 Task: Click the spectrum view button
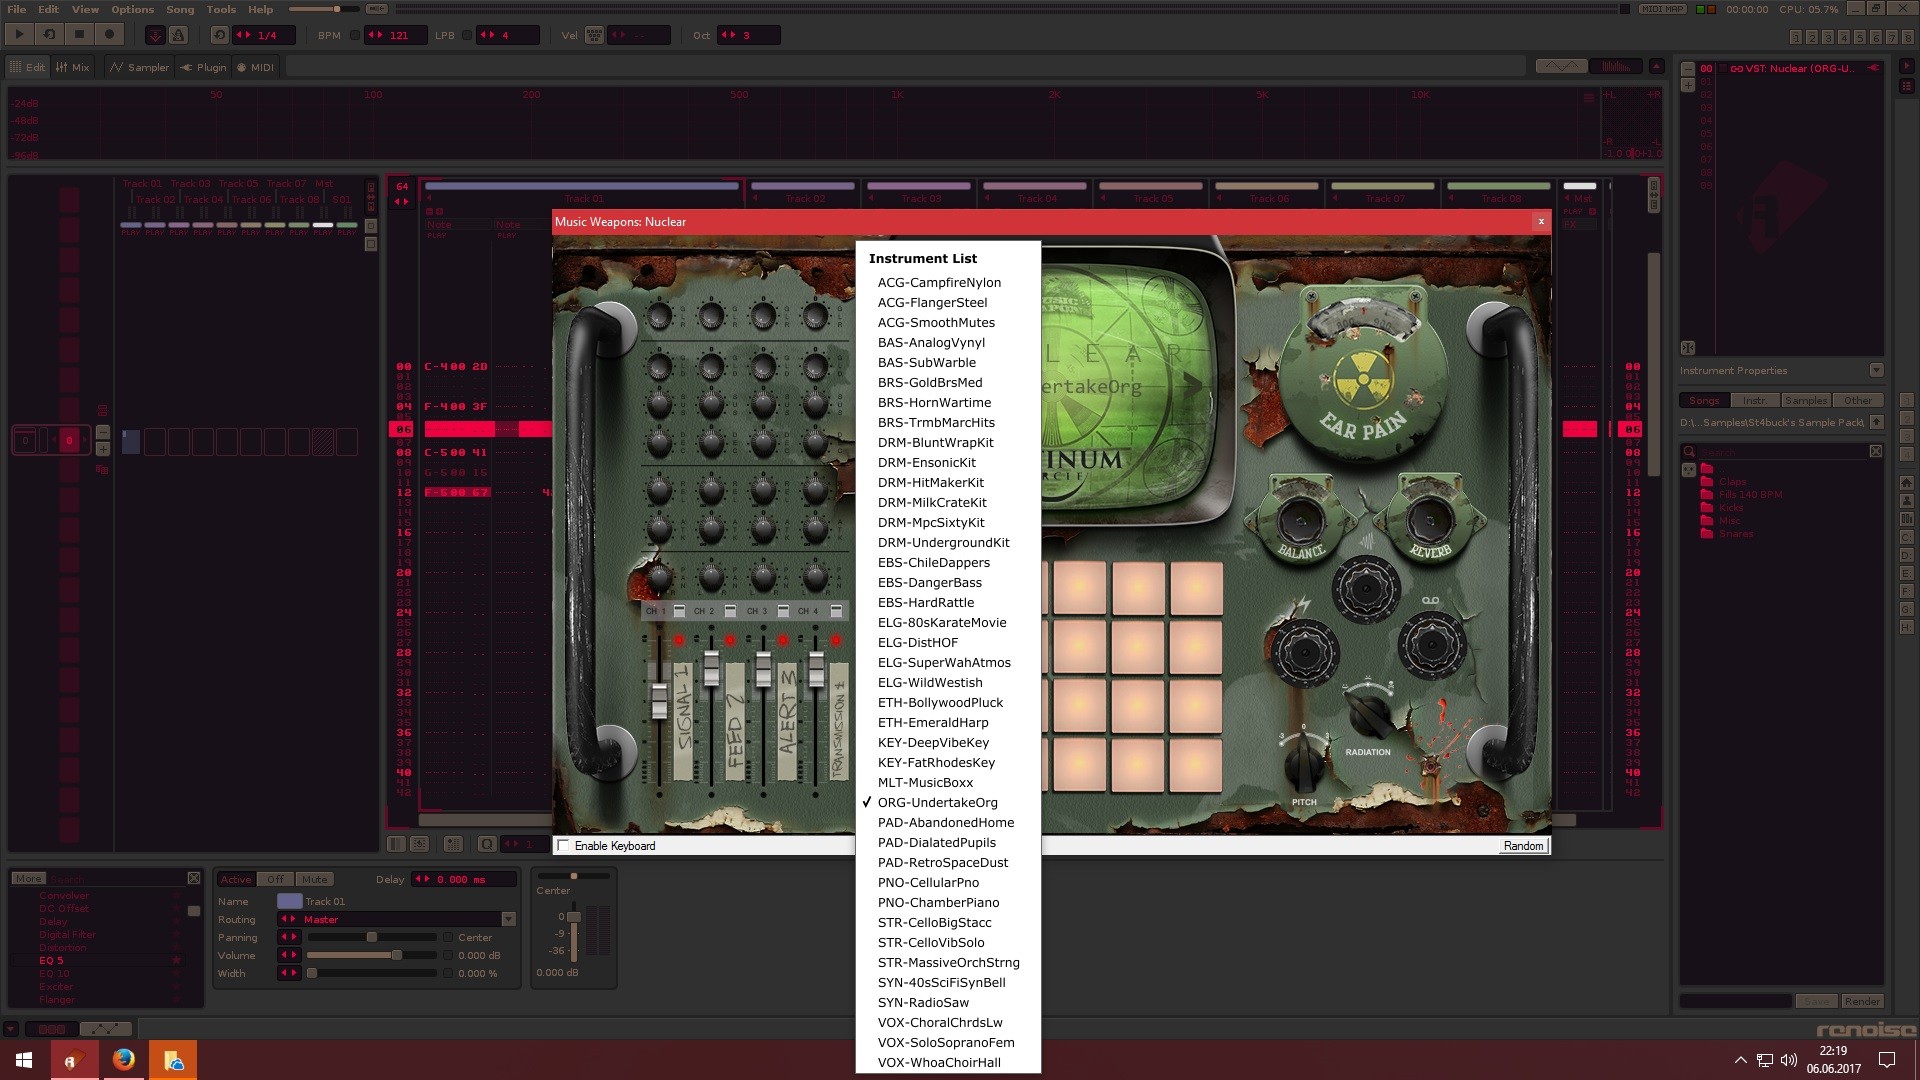[1615, 66]
